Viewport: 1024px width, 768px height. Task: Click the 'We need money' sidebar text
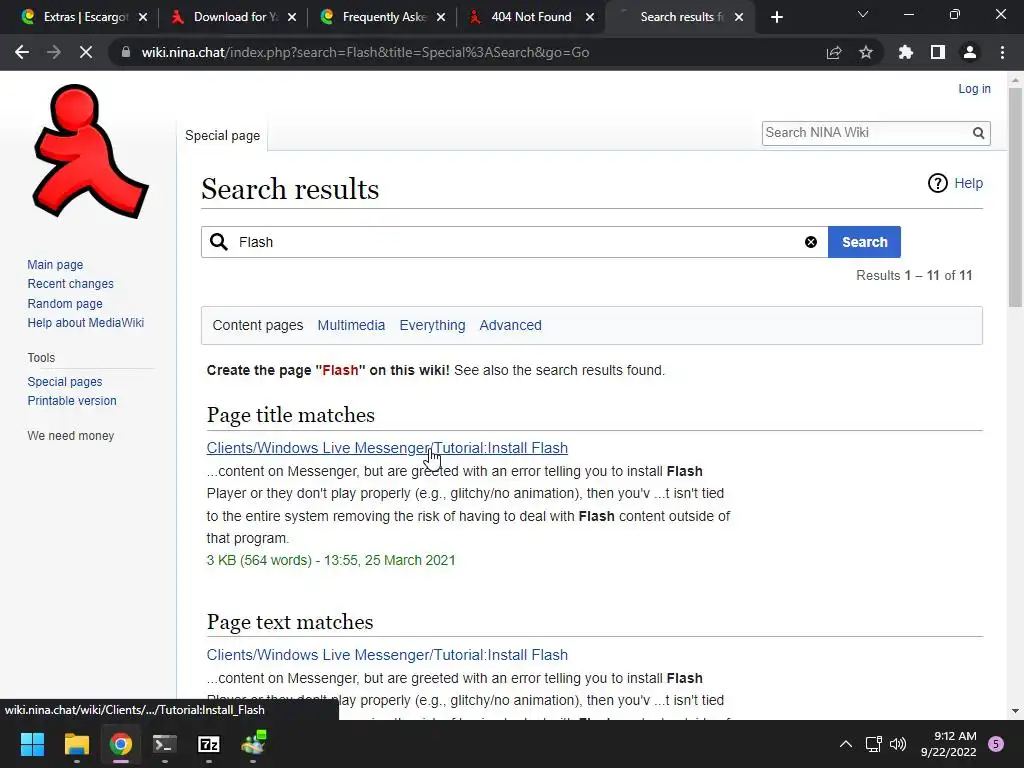tap(71, 436)
